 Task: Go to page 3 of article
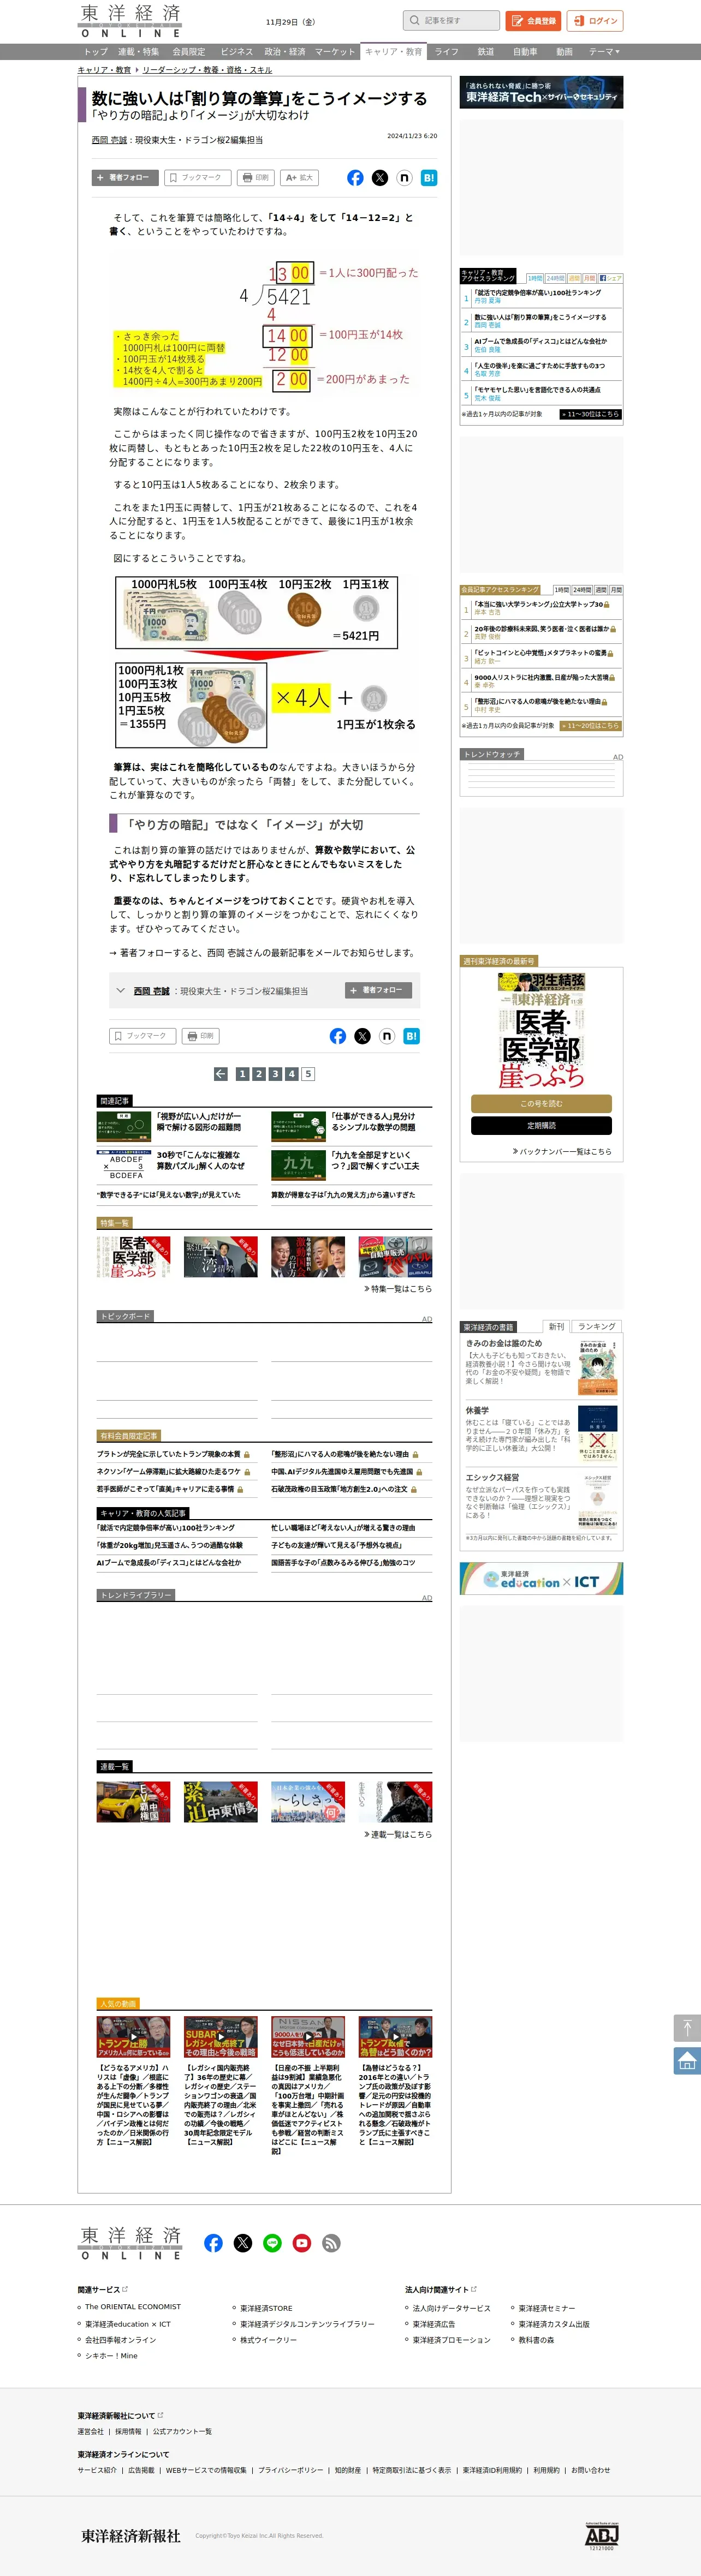[275, 1074]
